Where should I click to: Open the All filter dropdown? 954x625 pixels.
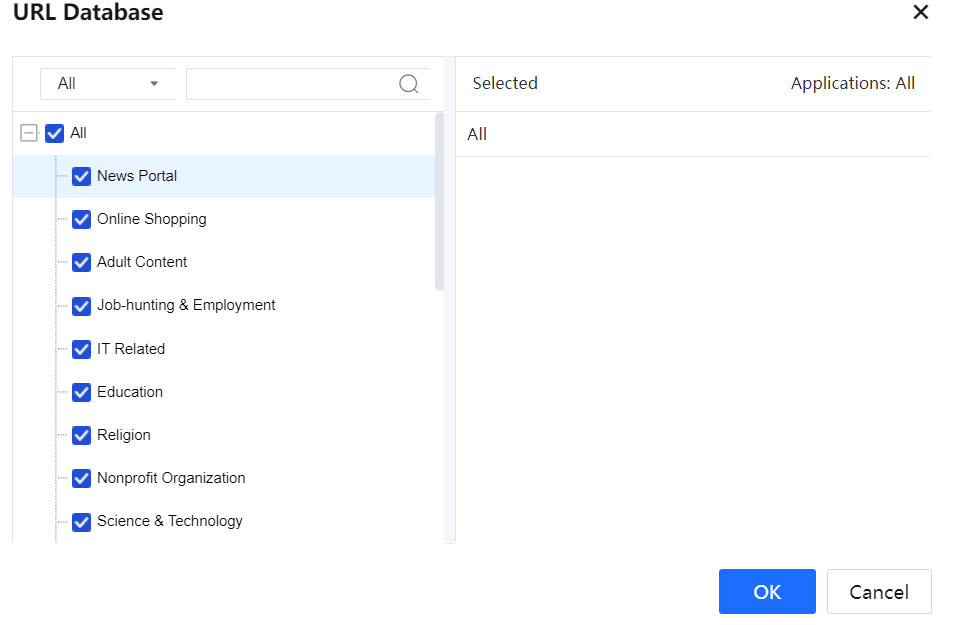pos(107,84)
